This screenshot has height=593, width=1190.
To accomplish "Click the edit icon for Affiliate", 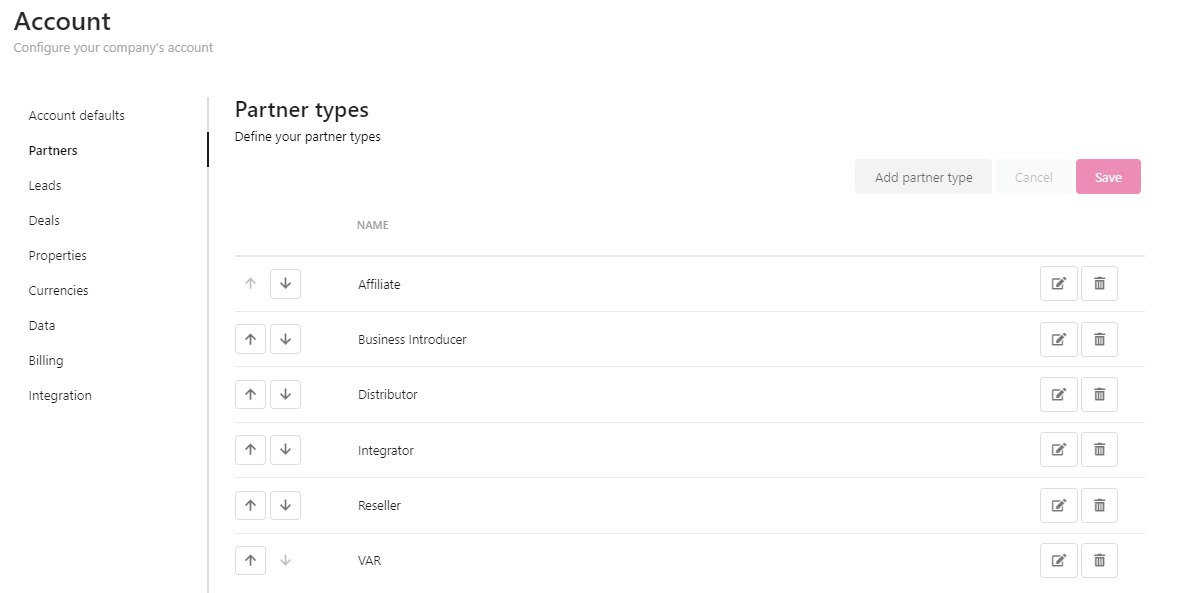I will click(x=1059, y=284).
